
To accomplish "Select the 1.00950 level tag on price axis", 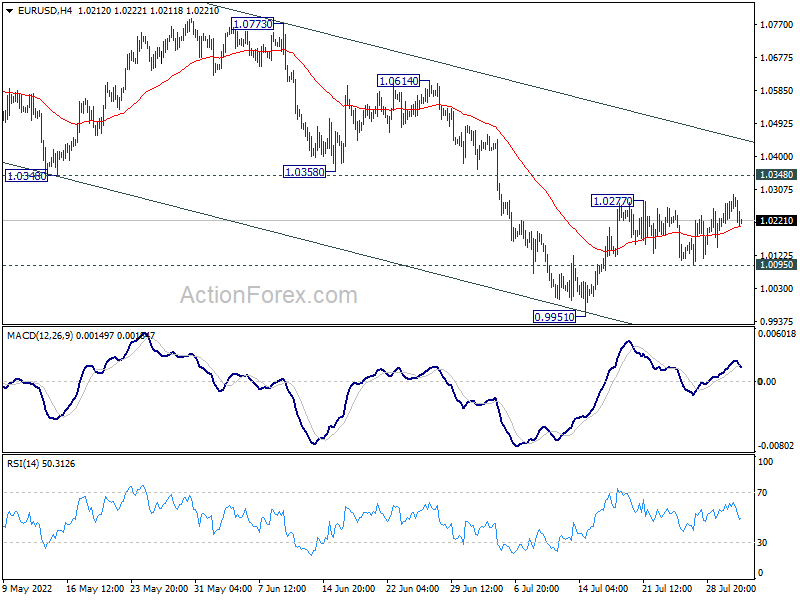I will pos(777,264).
